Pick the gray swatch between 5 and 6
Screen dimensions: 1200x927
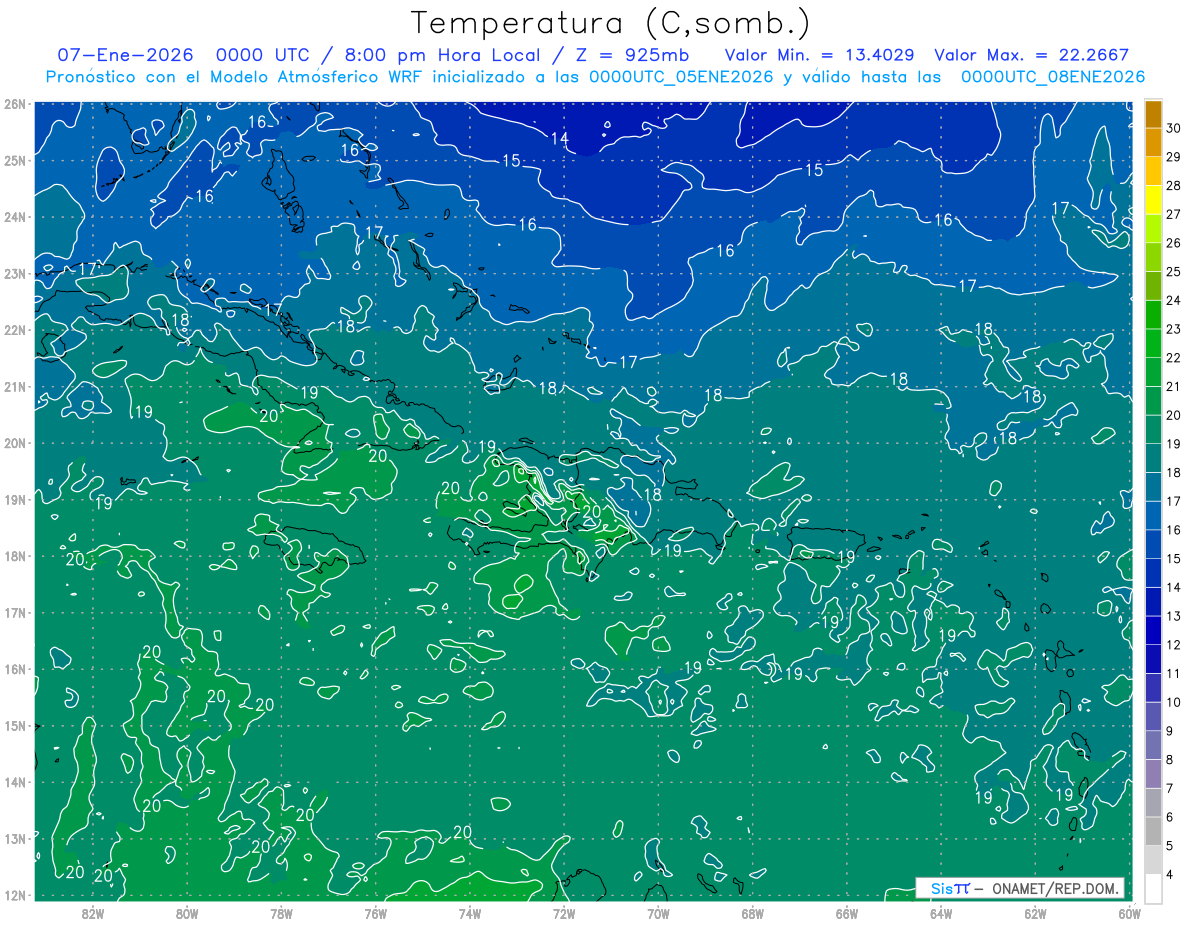[1153, 831]
